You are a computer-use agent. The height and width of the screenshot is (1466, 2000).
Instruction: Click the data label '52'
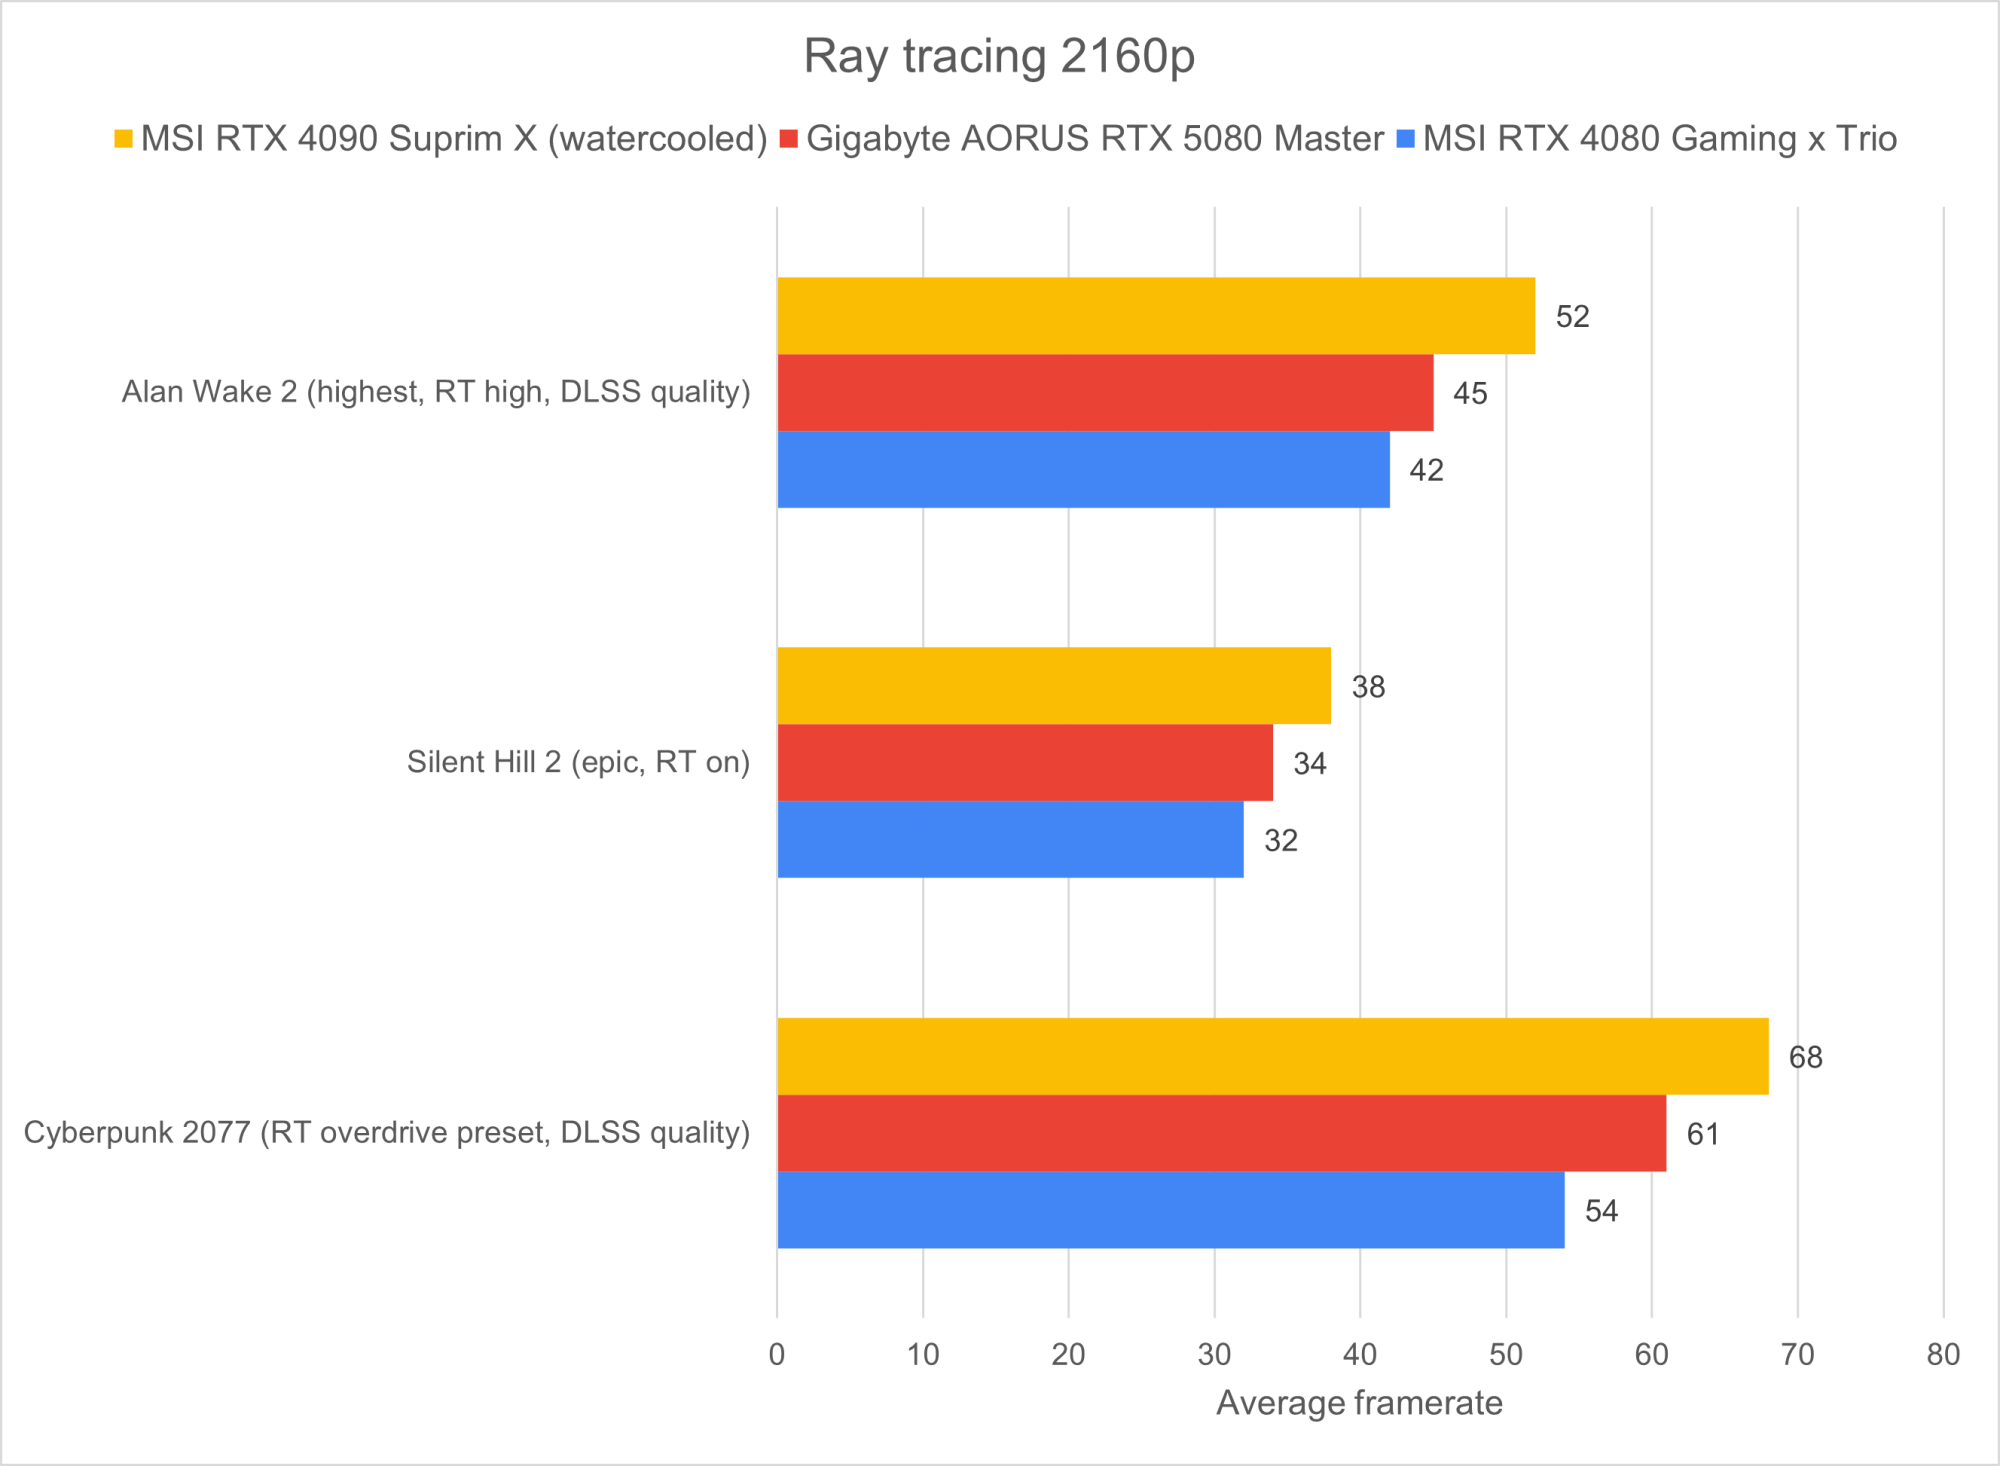pos(1572,317)
